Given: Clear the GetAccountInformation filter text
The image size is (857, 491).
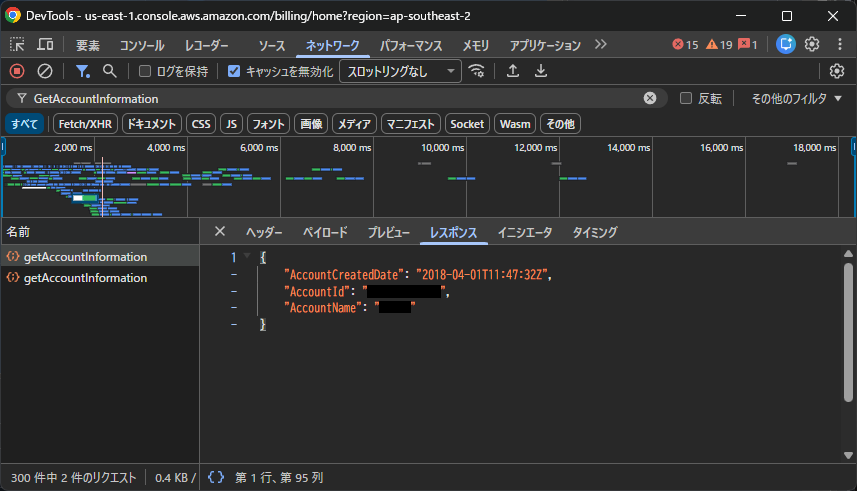Looking at the screenshot, I should point(649,98).
